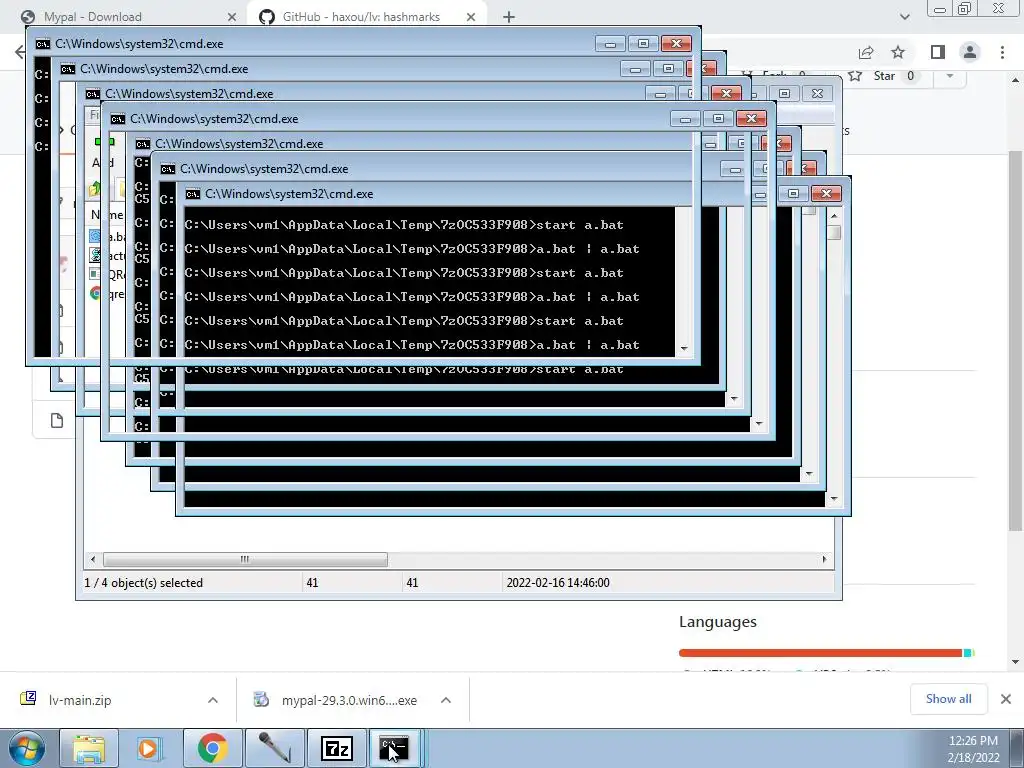Click the GitHub page scrollbar up arrow
Screen dimensions: 1024x768
[x=1015, y=80]
